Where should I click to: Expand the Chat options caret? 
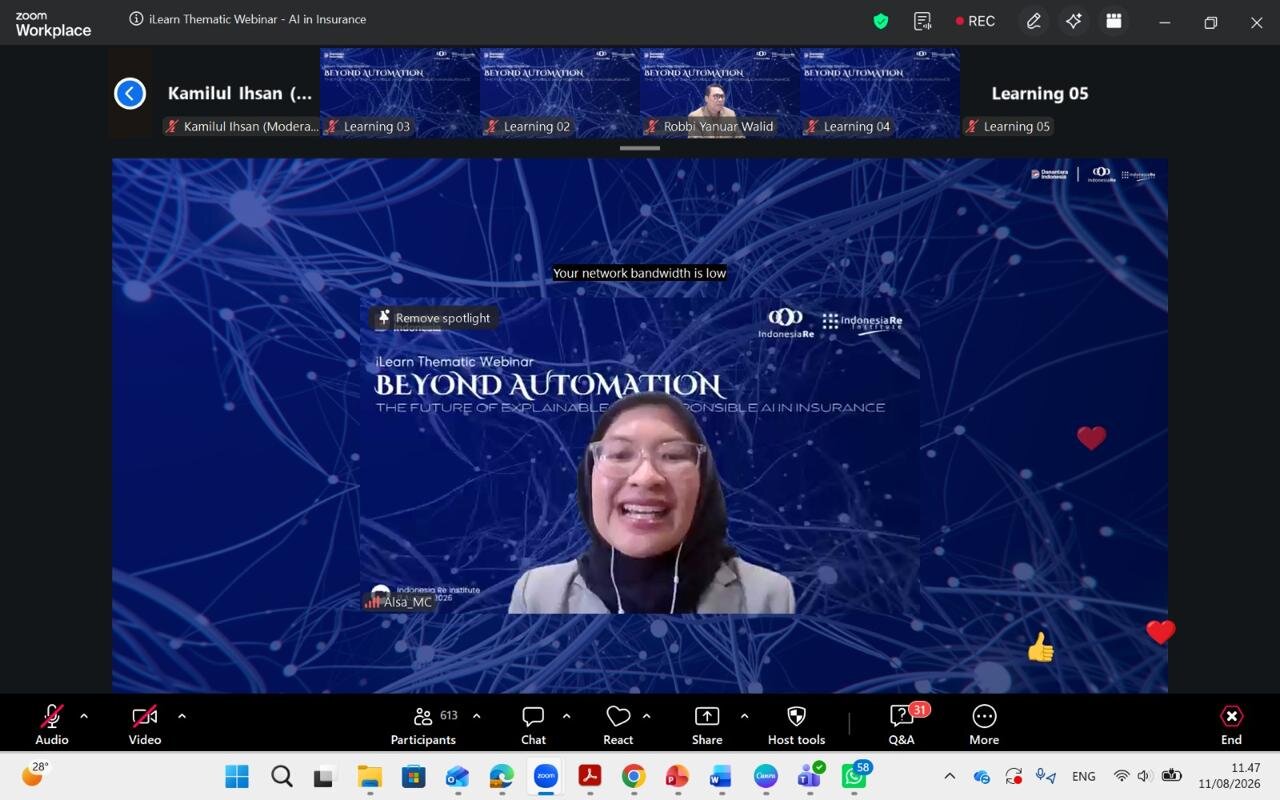[566, 716]
